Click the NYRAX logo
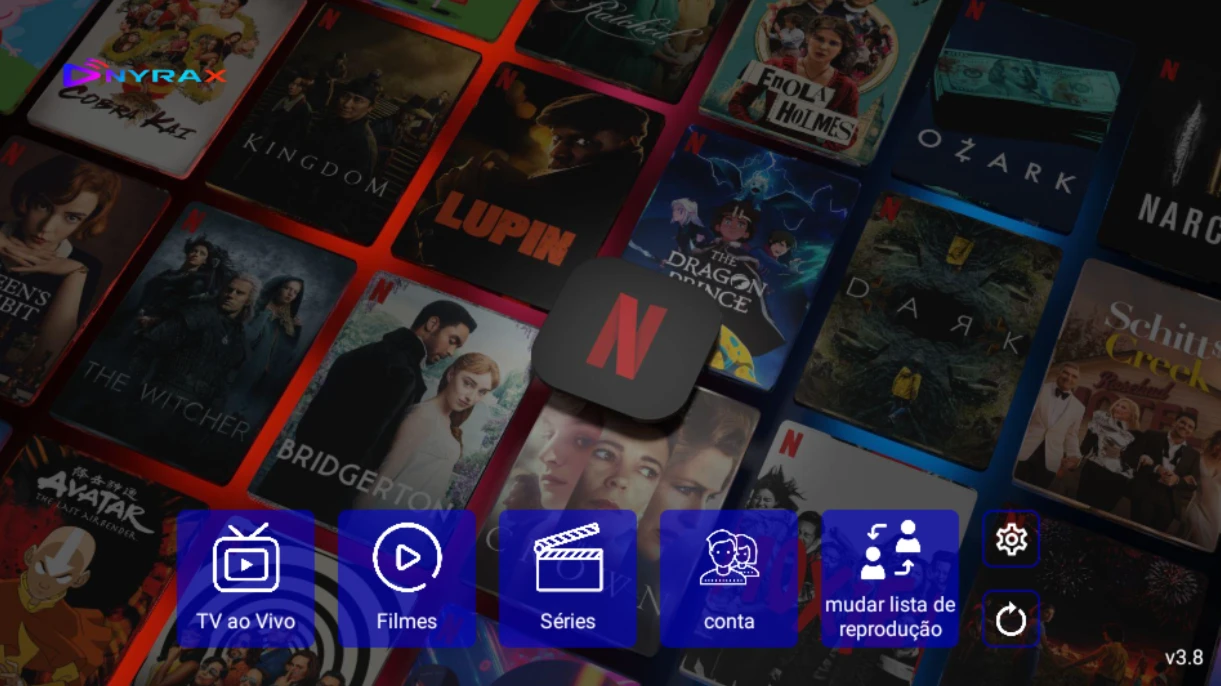1221x686 pixels. point(145,75)
